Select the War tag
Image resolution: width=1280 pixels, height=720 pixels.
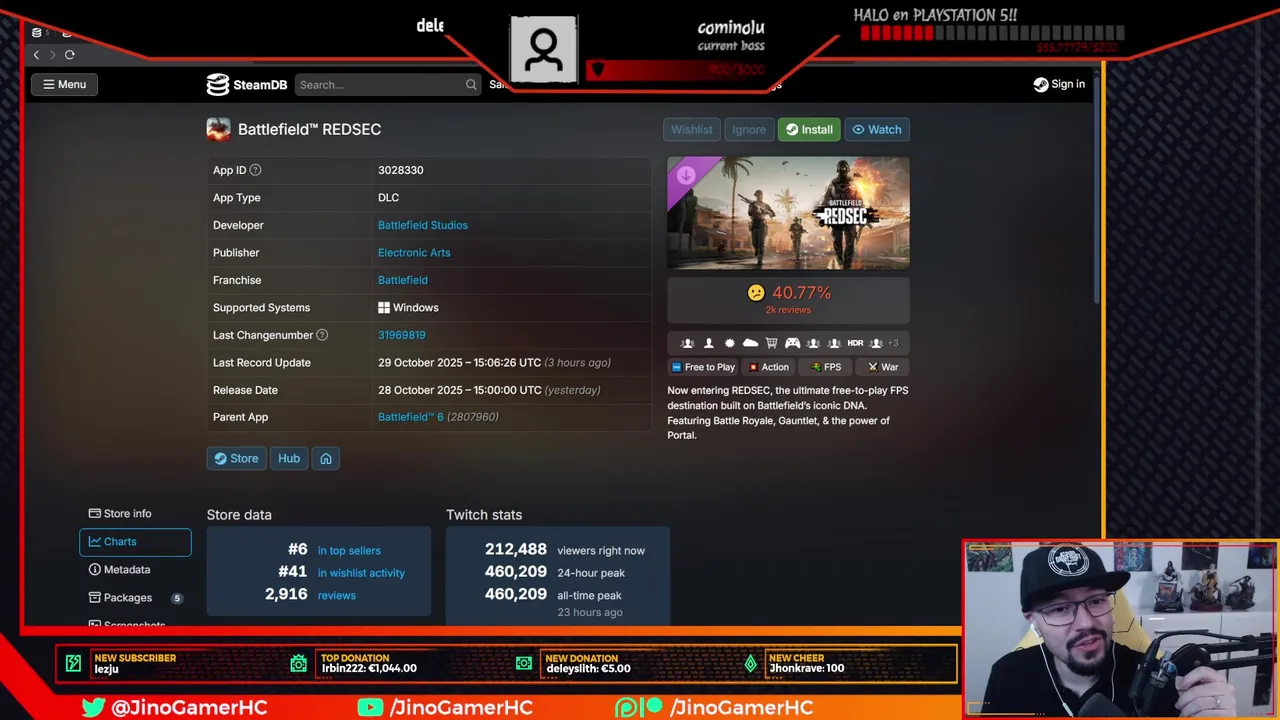(883, 367)
